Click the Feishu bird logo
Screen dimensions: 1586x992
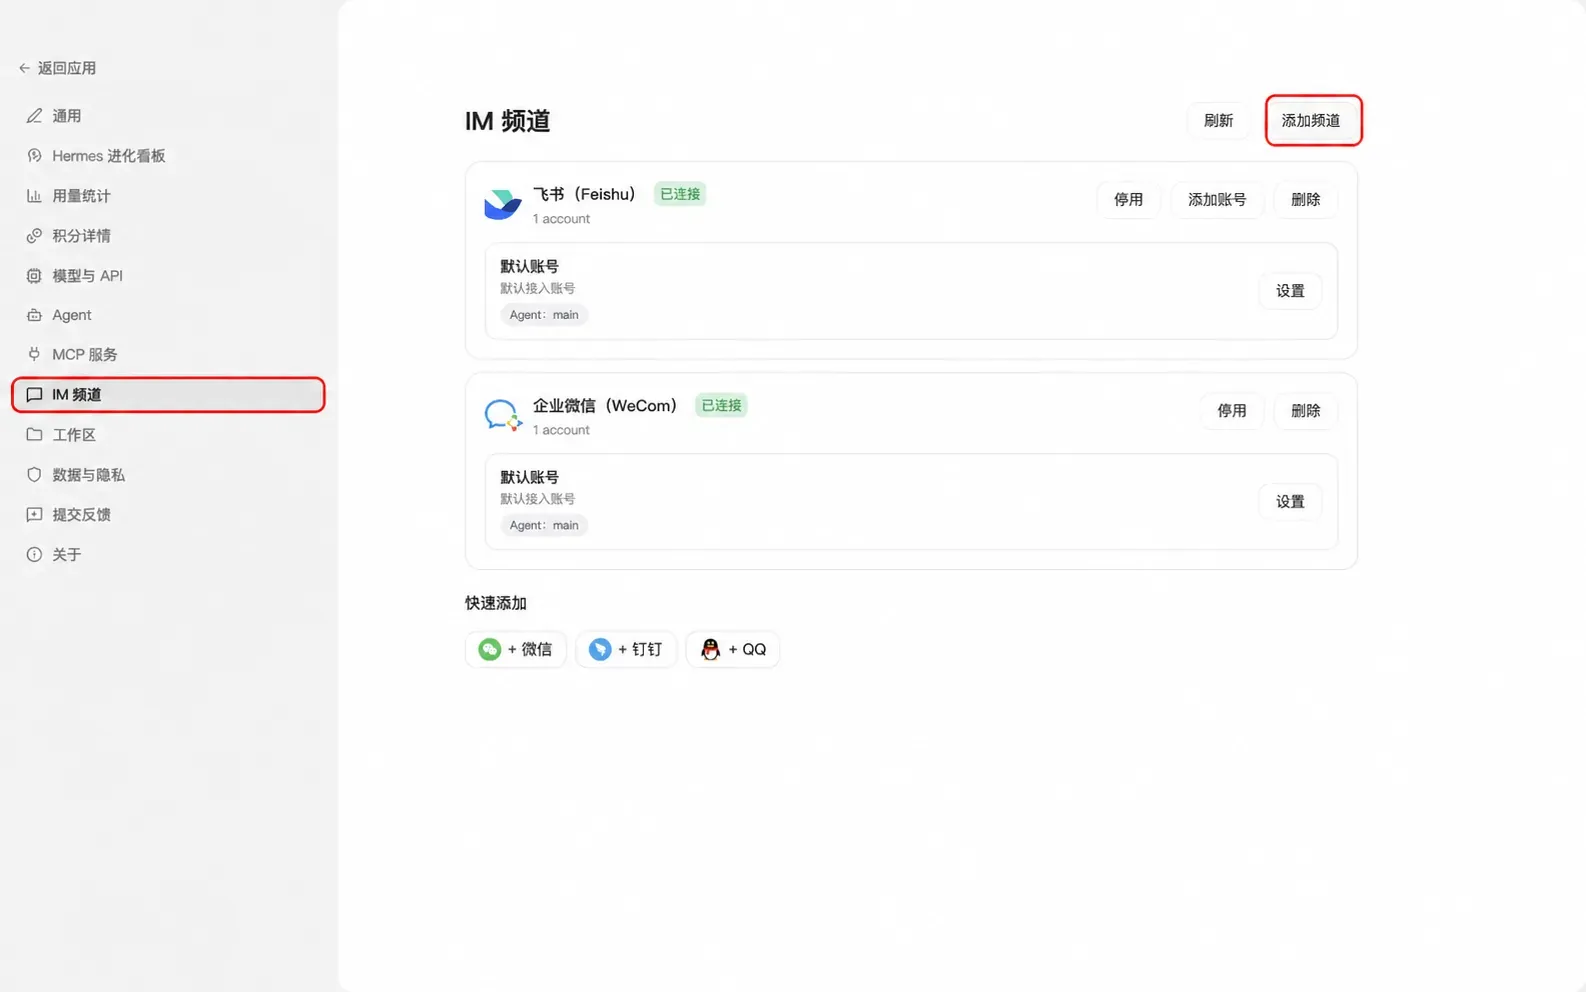(502, 204)
